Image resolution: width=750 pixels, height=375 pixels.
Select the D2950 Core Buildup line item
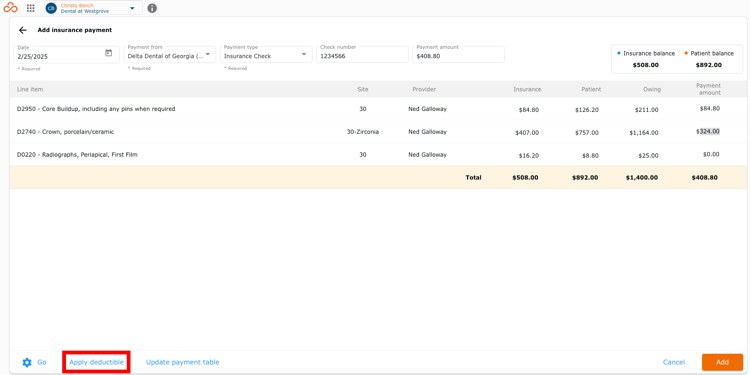coord(96,109)
